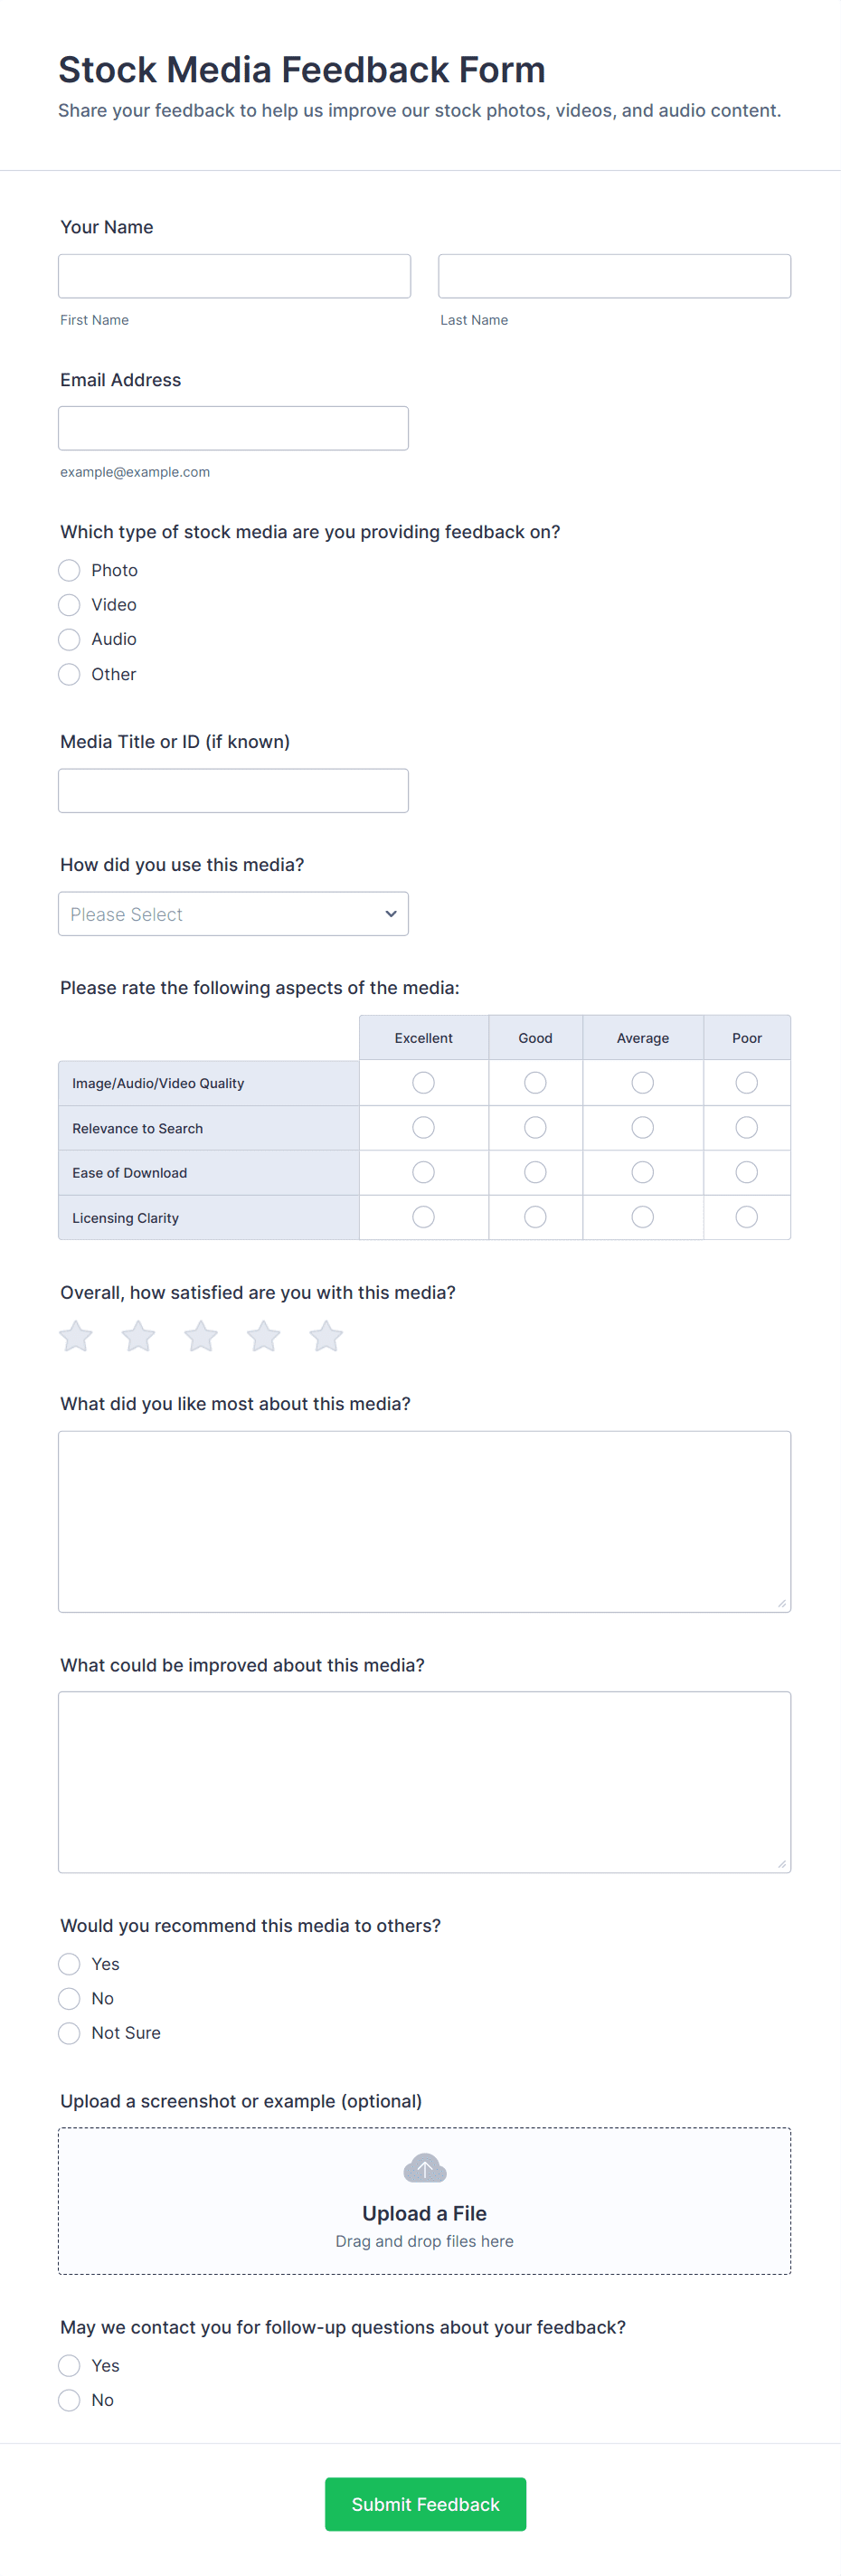Select Not Sure for recommendation

(x=69, y=2033)
